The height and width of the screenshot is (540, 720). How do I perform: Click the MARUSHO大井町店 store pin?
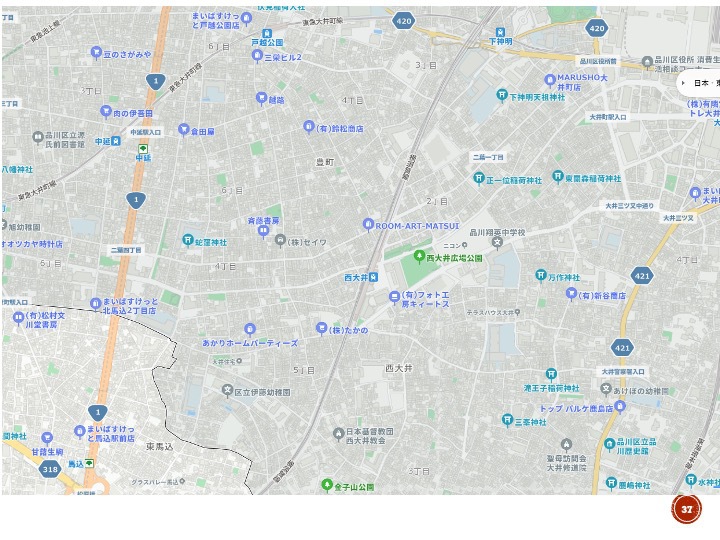click(550, 80)
